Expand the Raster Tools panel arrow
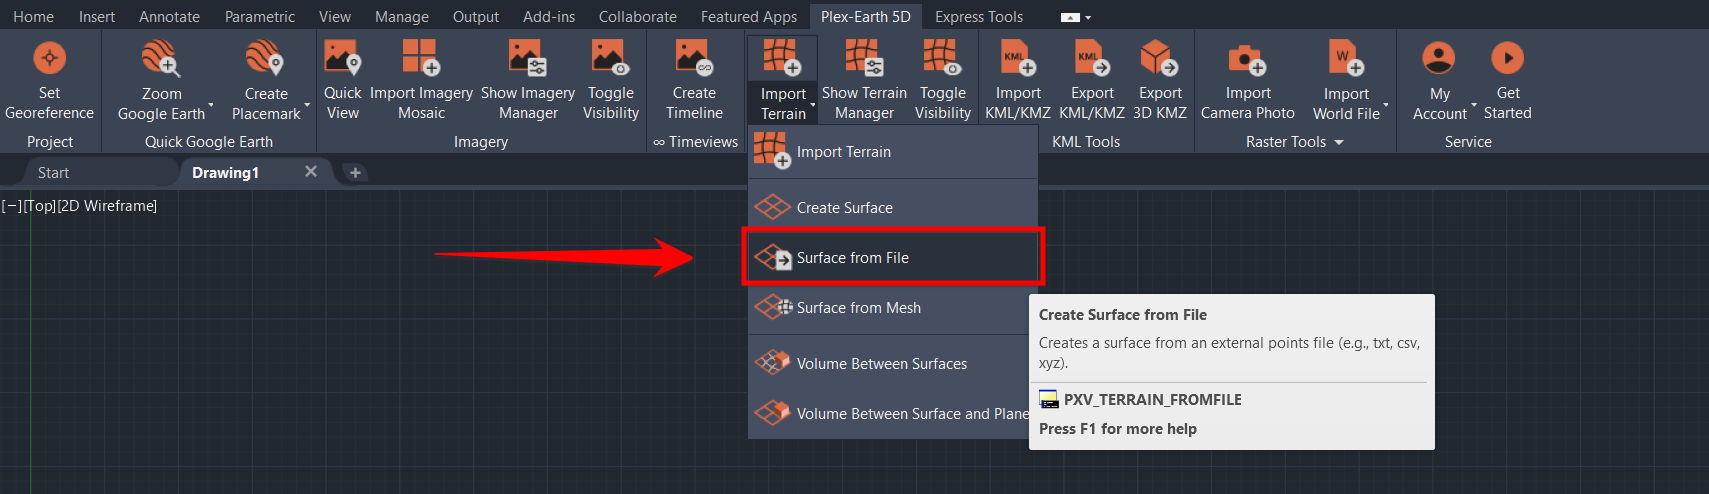 click(x=1339, y=142)
